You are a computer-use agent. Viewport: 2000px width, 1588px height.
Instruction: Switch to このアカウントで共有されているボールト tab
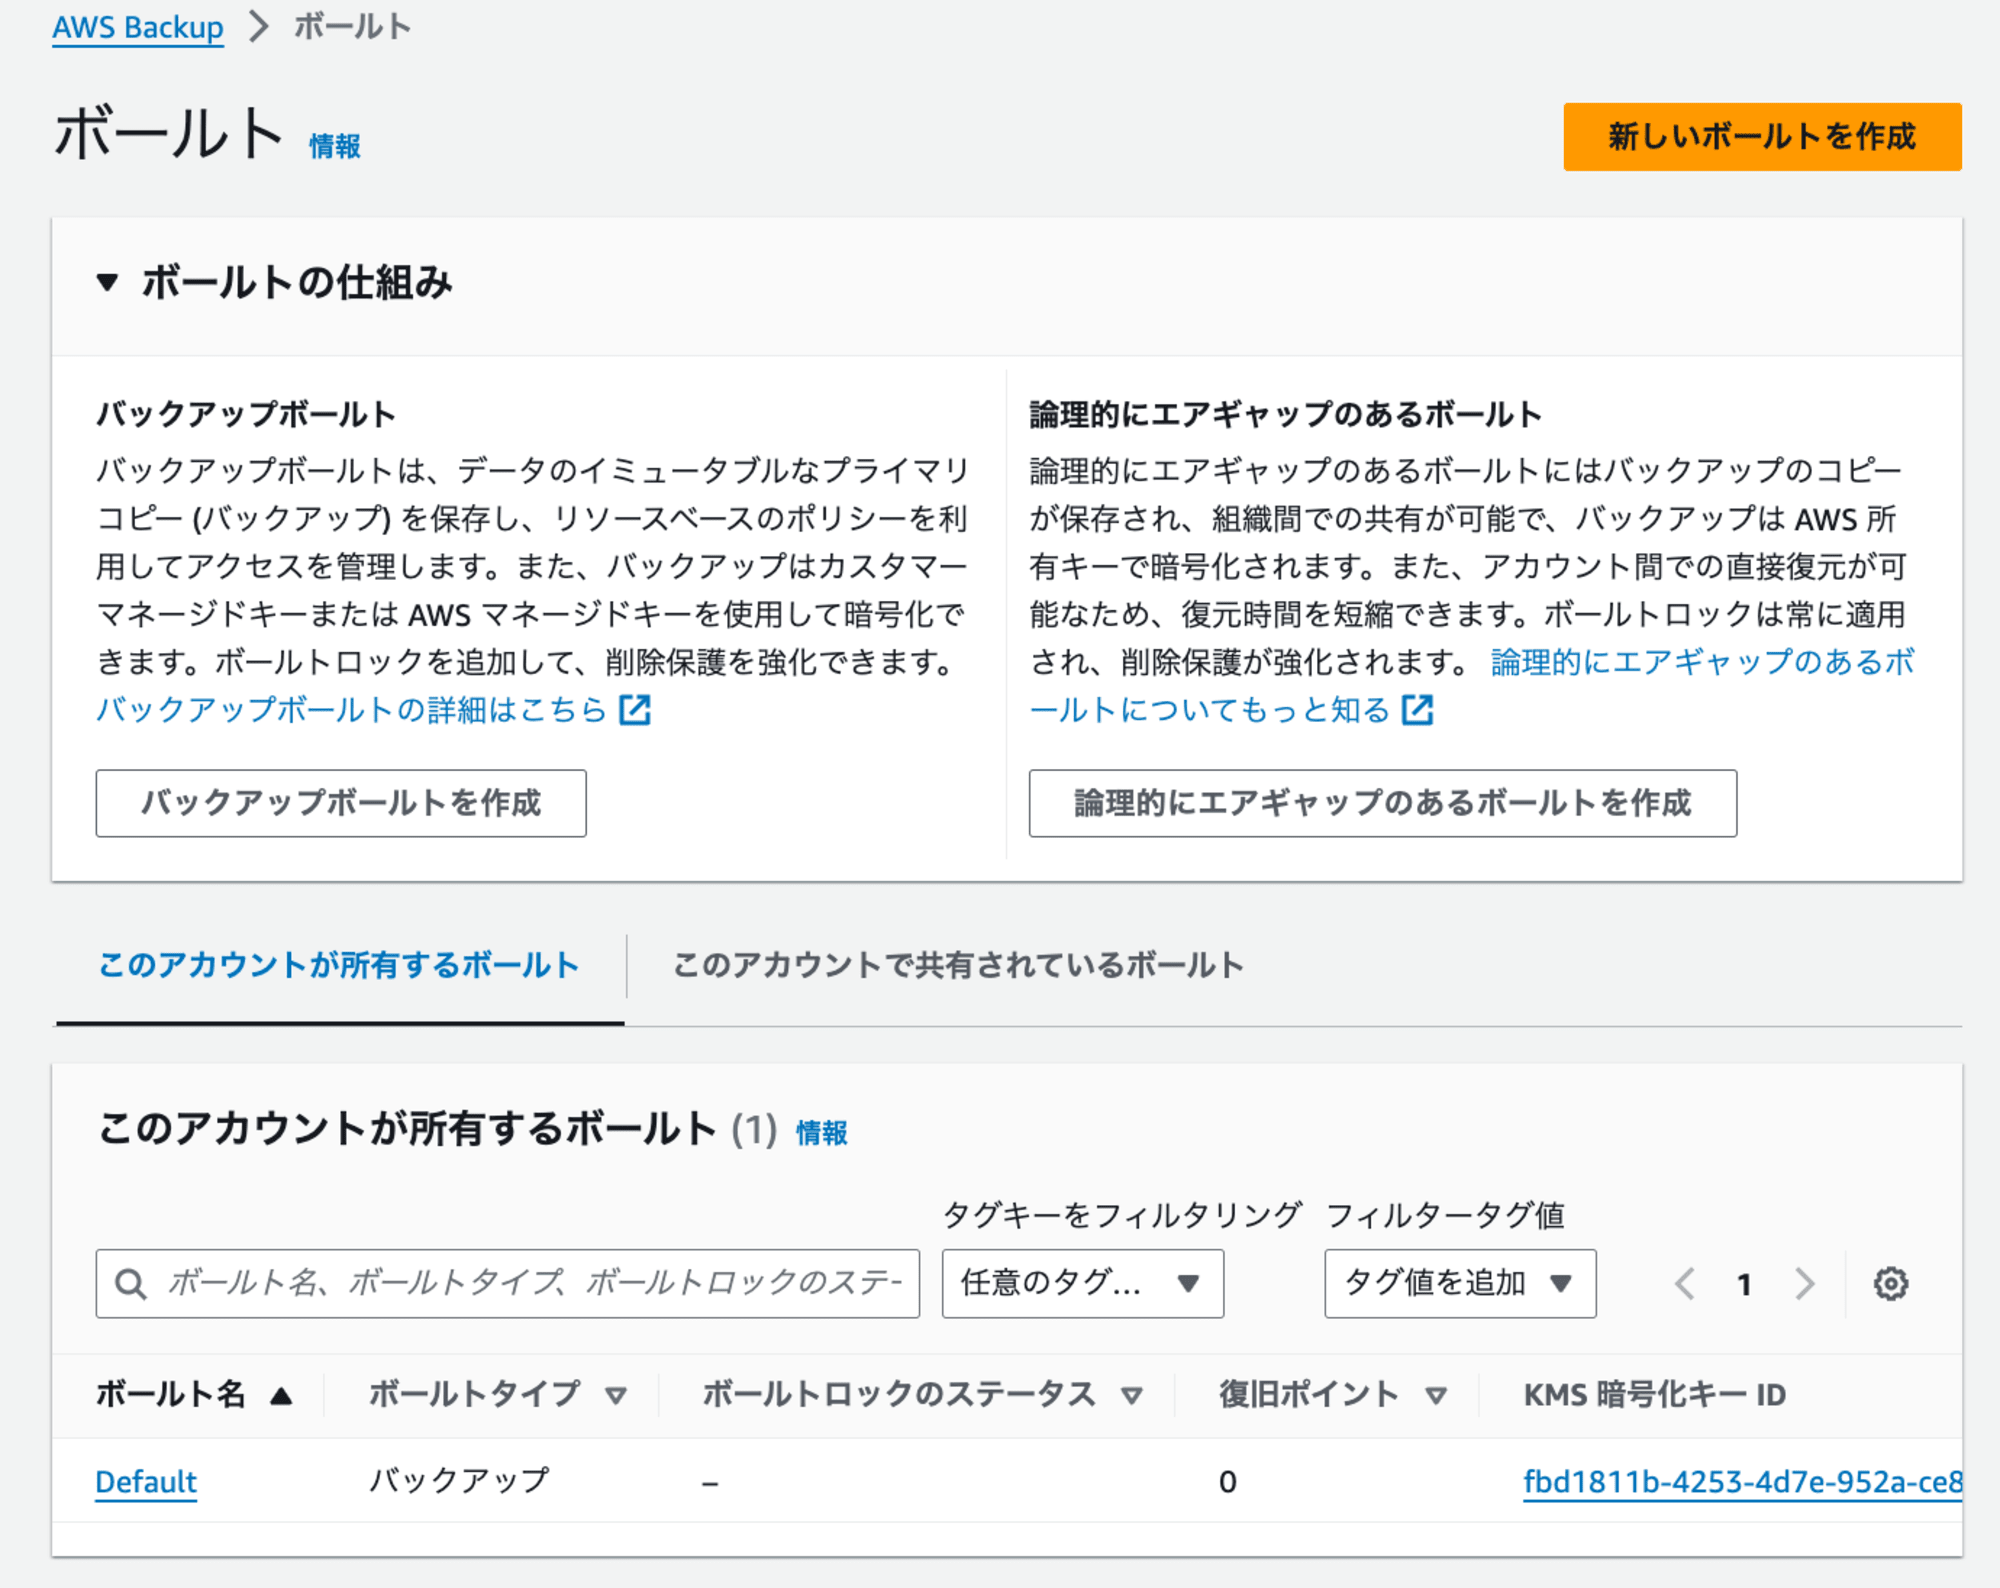click(x=957, y=965)
